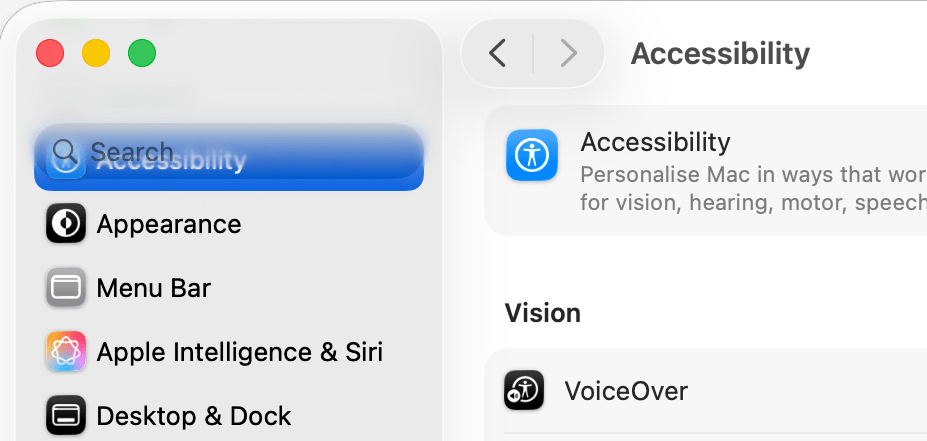Click the Menu Bar sidebar icon

66,288
